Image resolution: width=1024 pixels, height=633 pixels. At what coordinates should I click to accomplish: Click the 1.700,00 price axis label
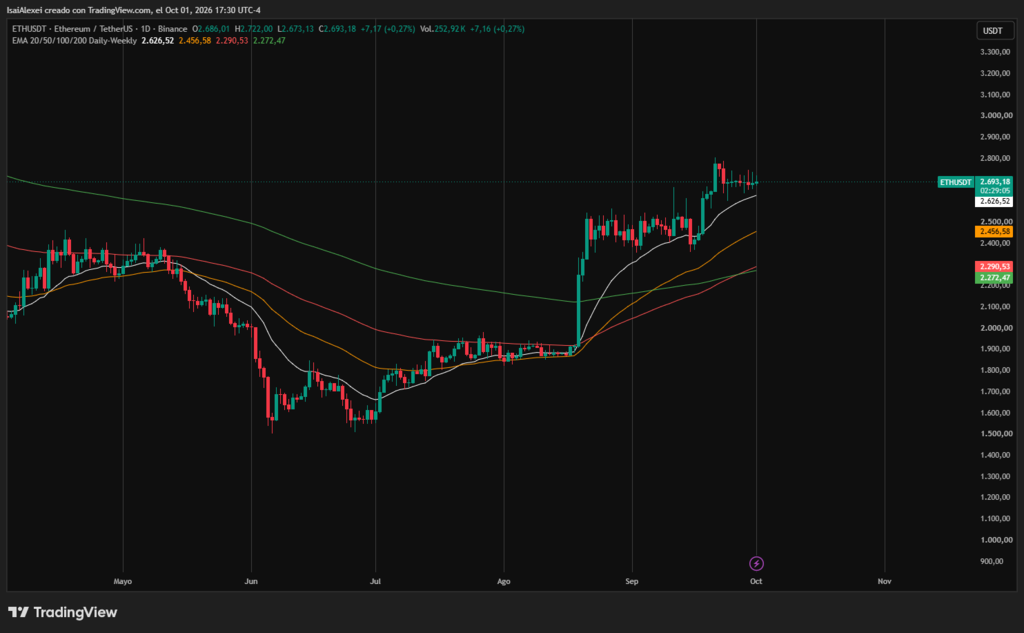(995, 391)
